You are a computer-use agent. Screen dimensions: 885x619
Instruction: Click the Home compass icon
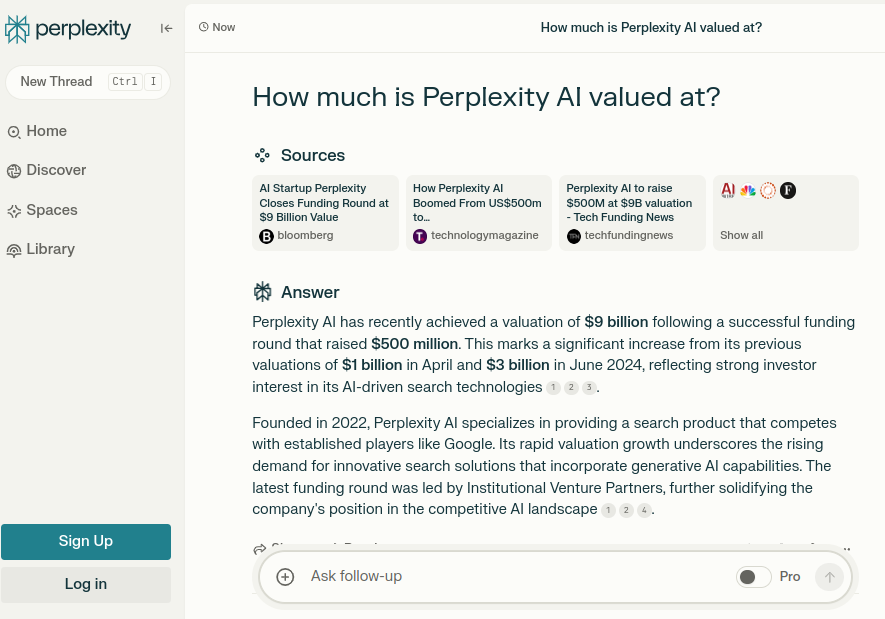click(14, 132)
